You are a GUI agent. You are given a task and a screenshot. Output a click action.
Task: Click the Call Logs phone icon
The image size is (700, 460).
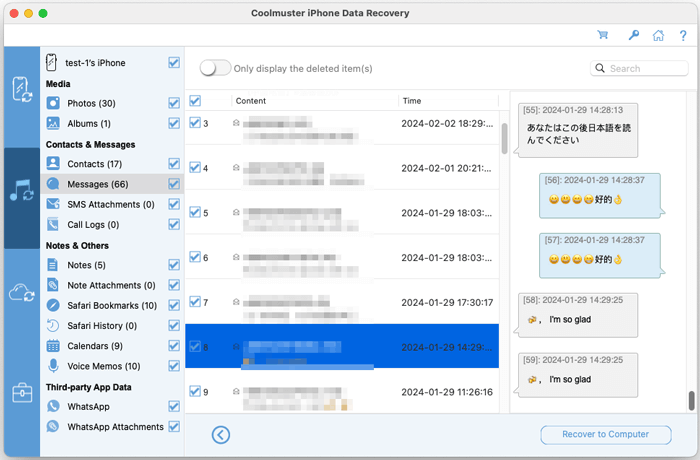coord(53,224)
